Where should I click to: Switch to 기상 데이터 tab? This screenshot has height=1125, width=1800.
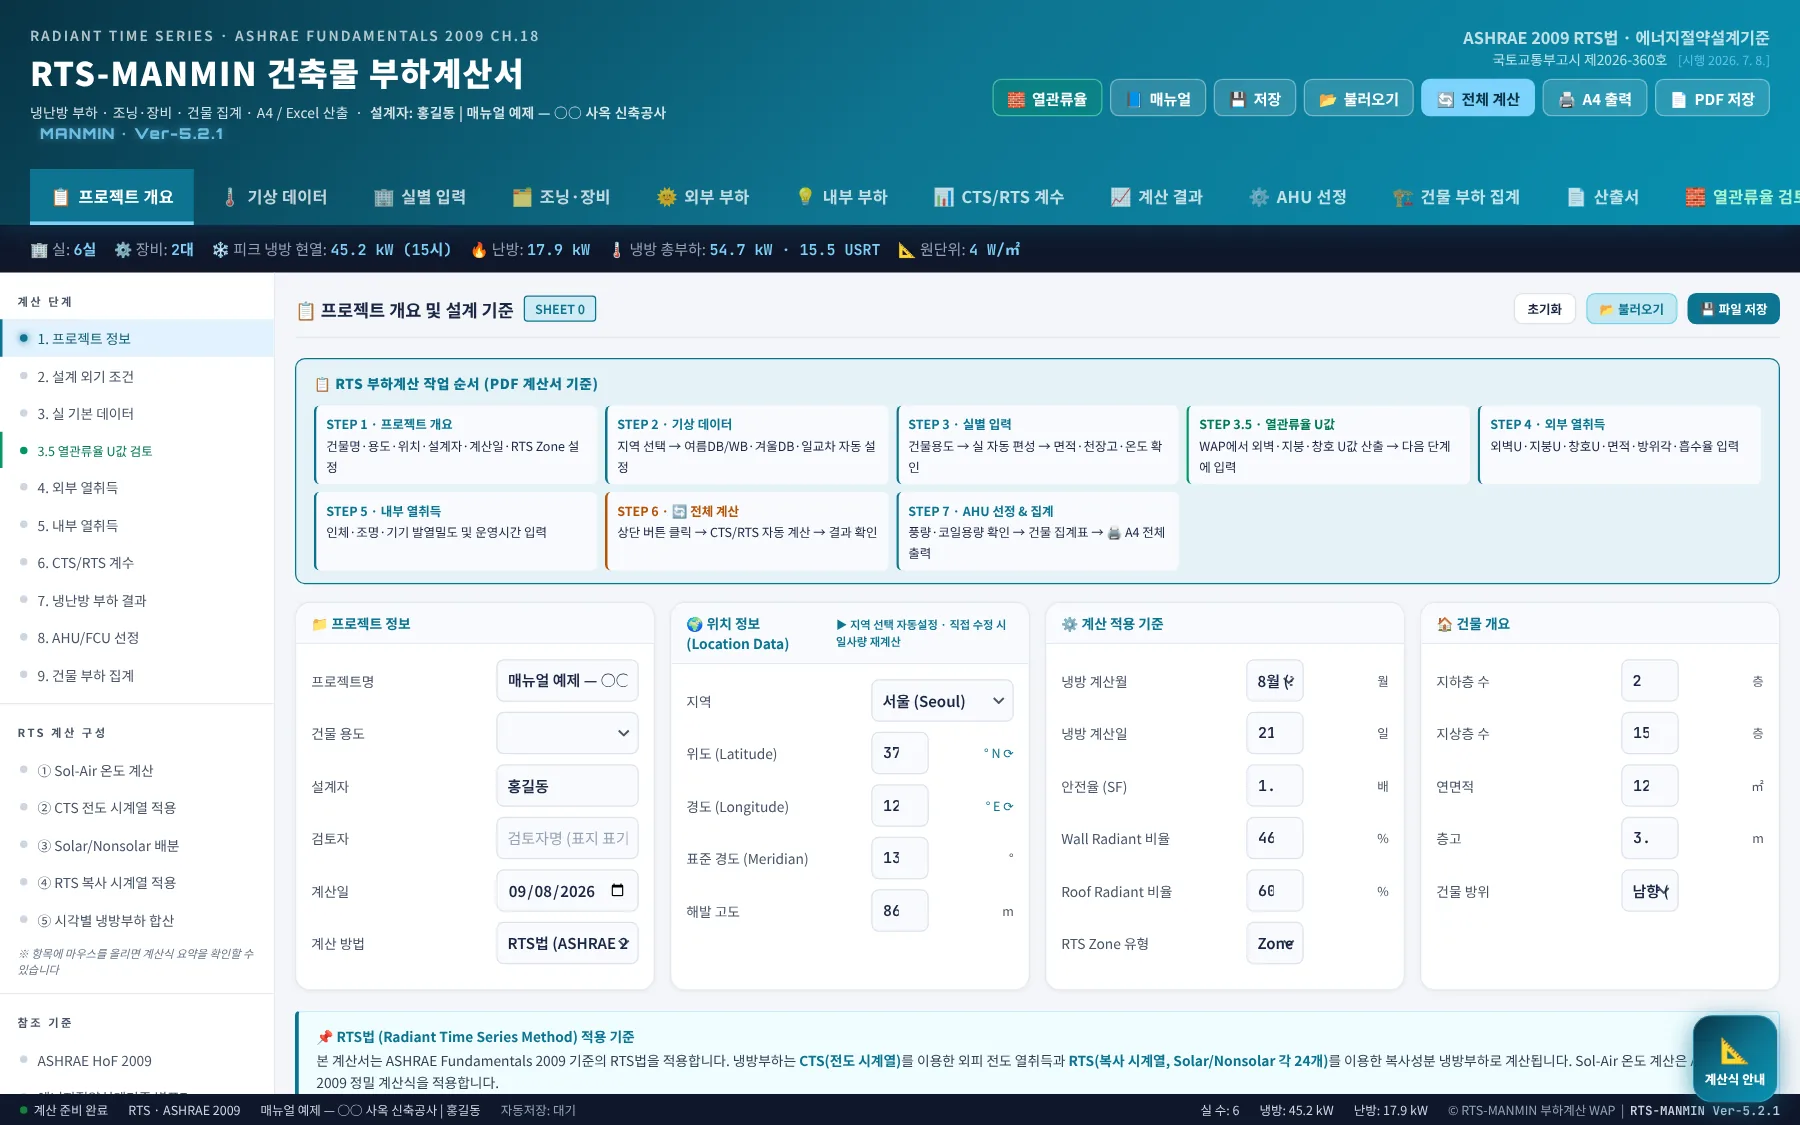pyautogui.click(x=275, y=197)
